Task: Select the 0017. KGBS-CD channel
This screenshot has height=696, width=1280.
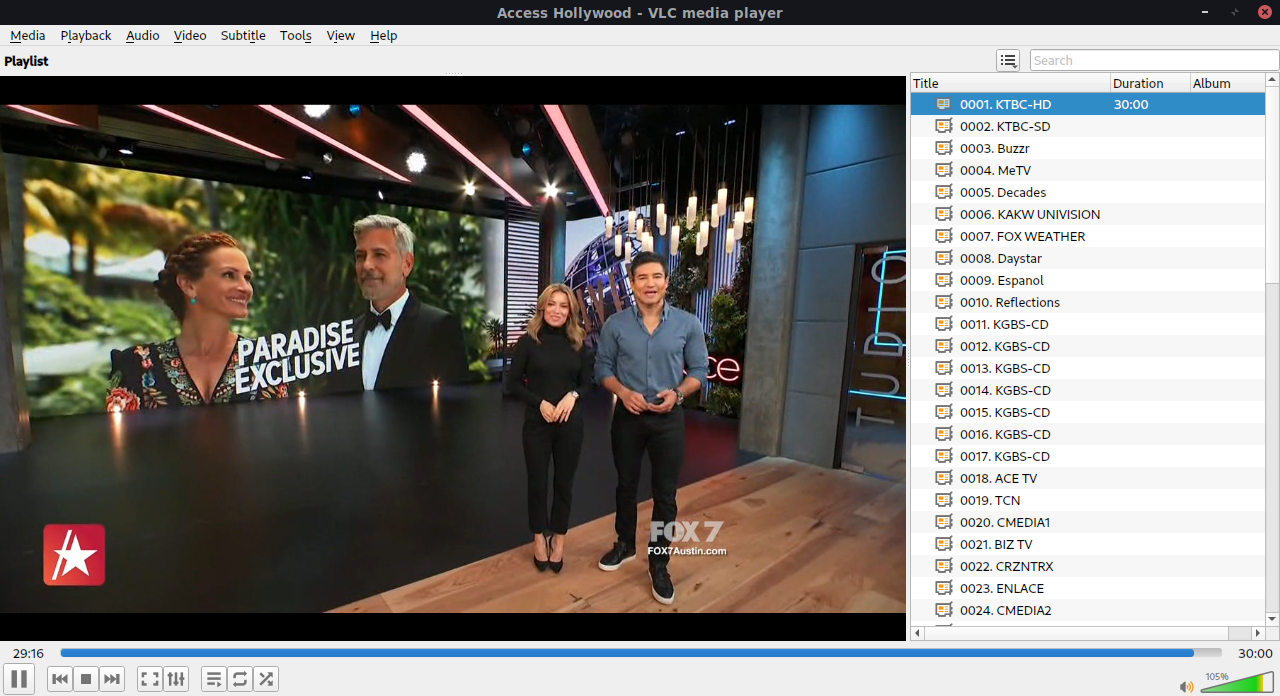Action: click(x=1087, y=456)
